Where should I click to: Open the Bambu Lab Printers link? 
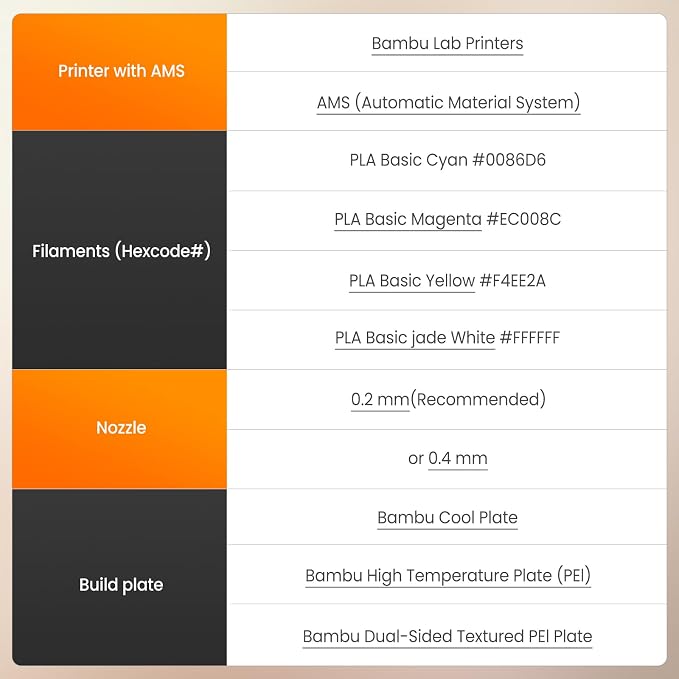pyautogui.click(x=447, y=44)
